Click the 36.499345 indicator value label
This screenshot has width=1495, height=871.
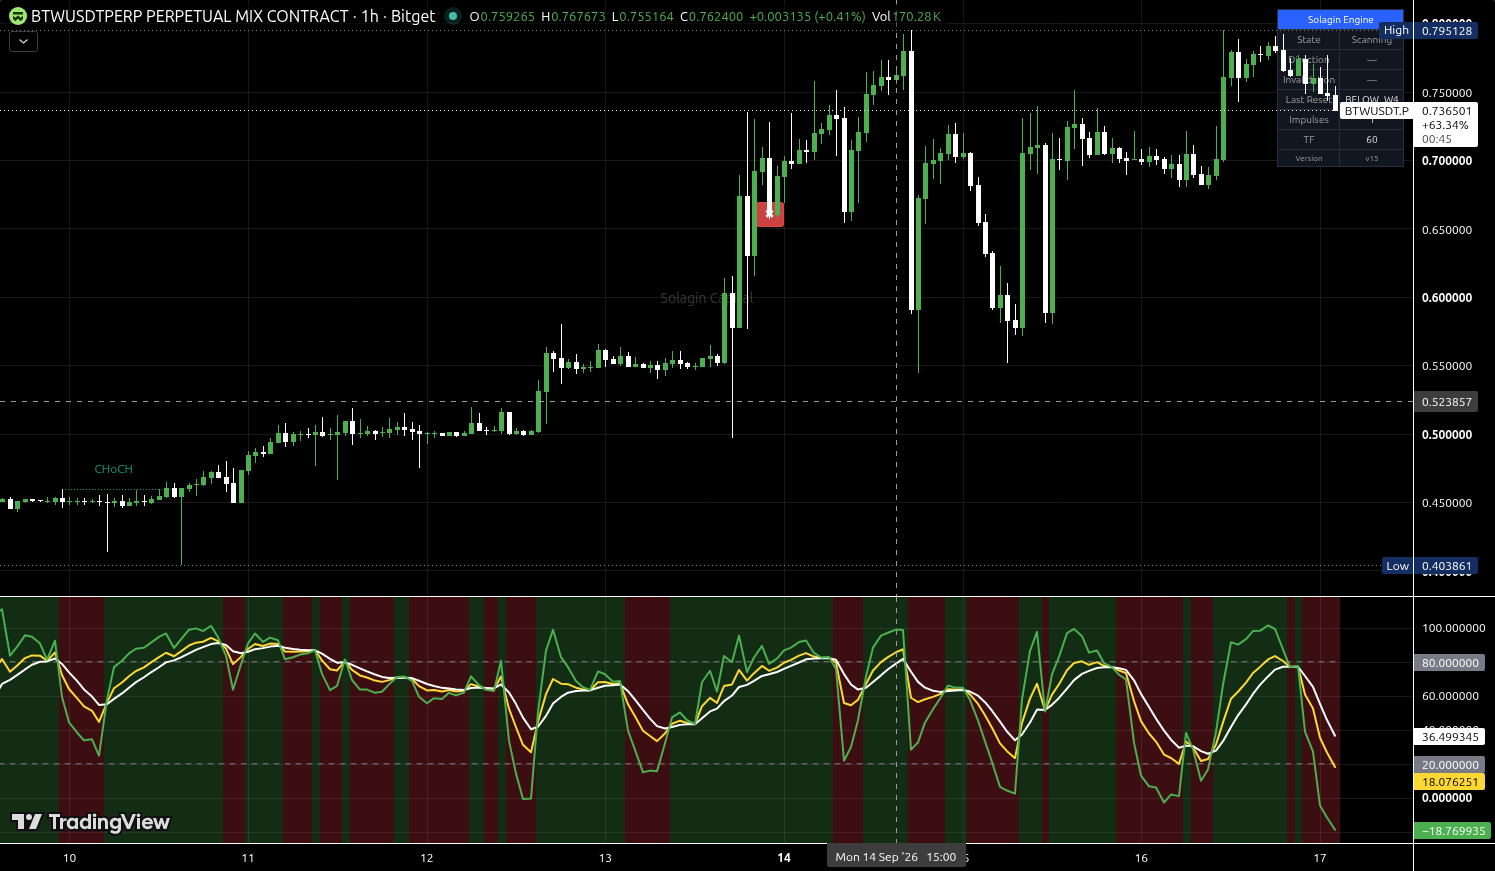(1450, 737)
